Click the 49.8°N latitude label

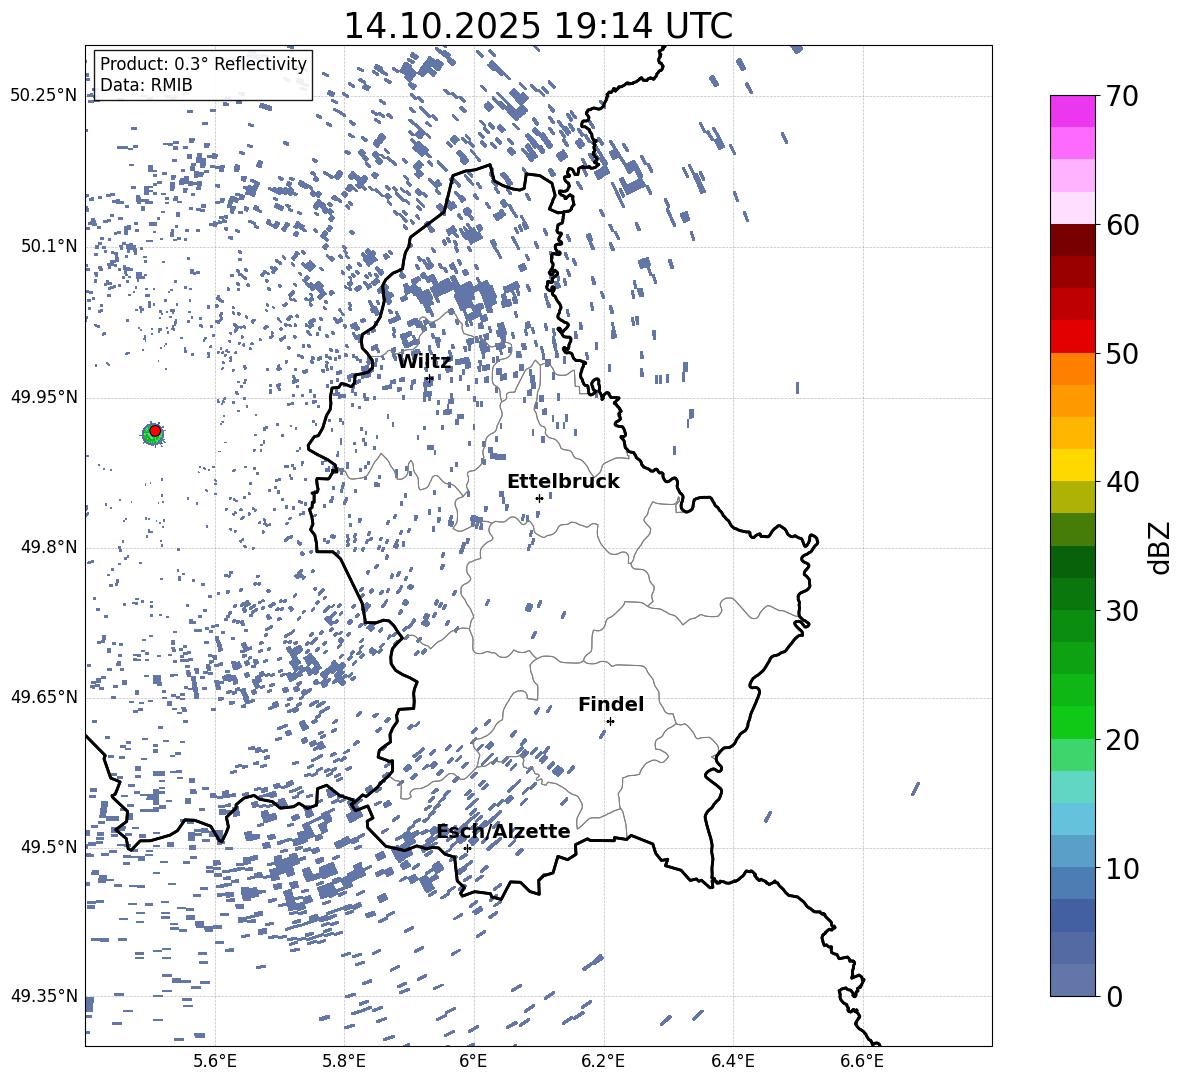click(x=49, y=547)
